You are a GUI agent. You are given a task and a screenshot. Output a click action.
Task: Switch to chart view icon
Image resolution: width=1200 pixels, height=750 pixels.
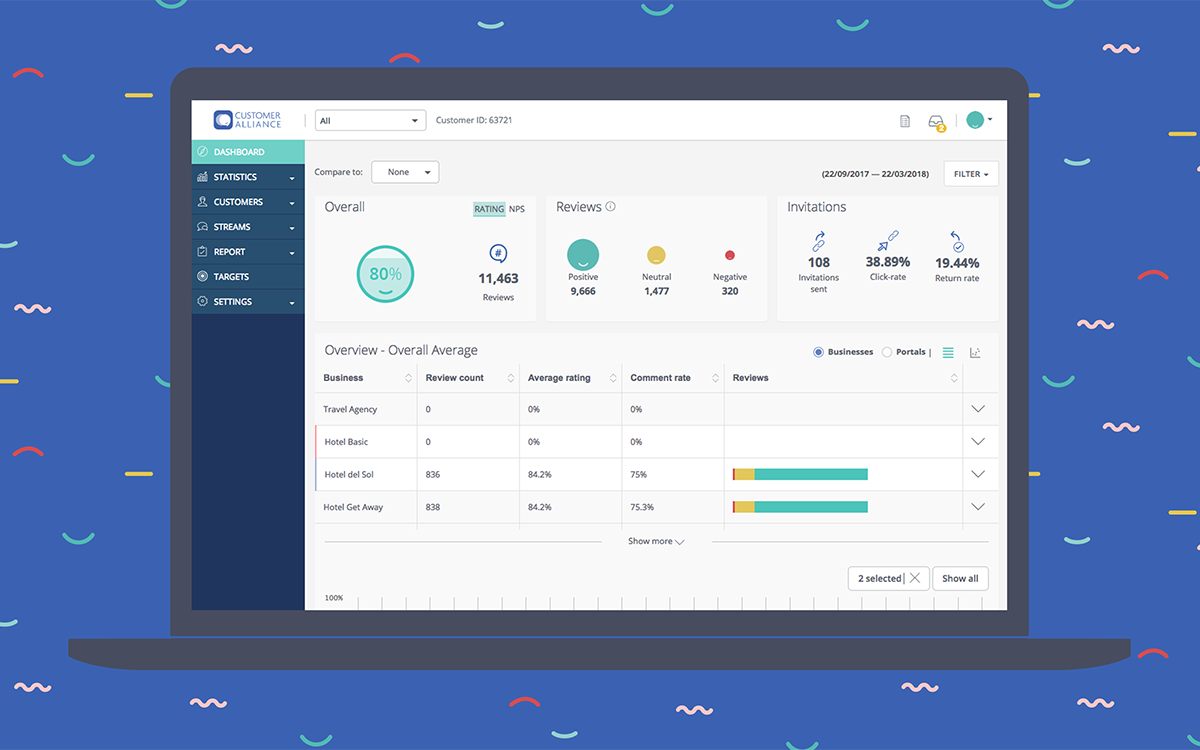pyautogui.click(x=976, y=352)
